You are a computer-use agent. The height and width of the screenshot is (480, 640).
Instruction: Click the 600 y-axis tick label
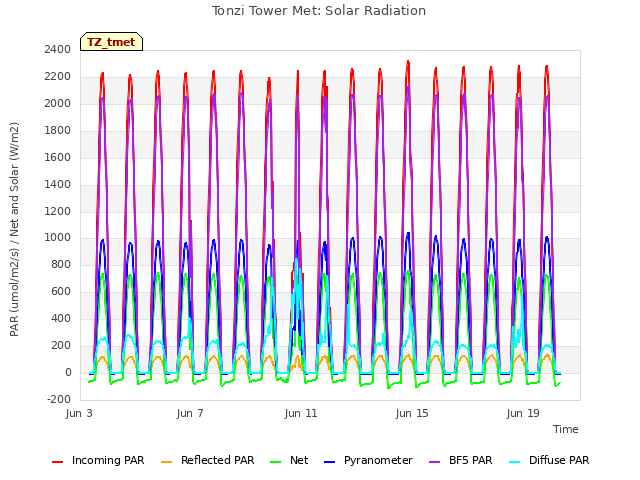(x=61, y=291)
